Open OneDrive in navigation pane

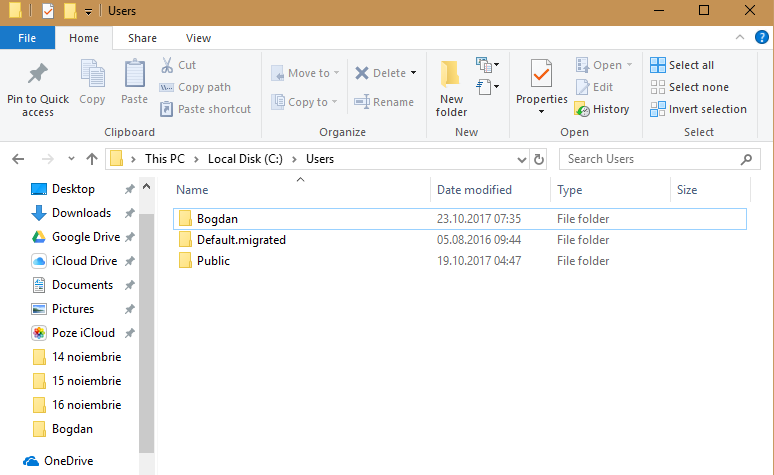59,461
